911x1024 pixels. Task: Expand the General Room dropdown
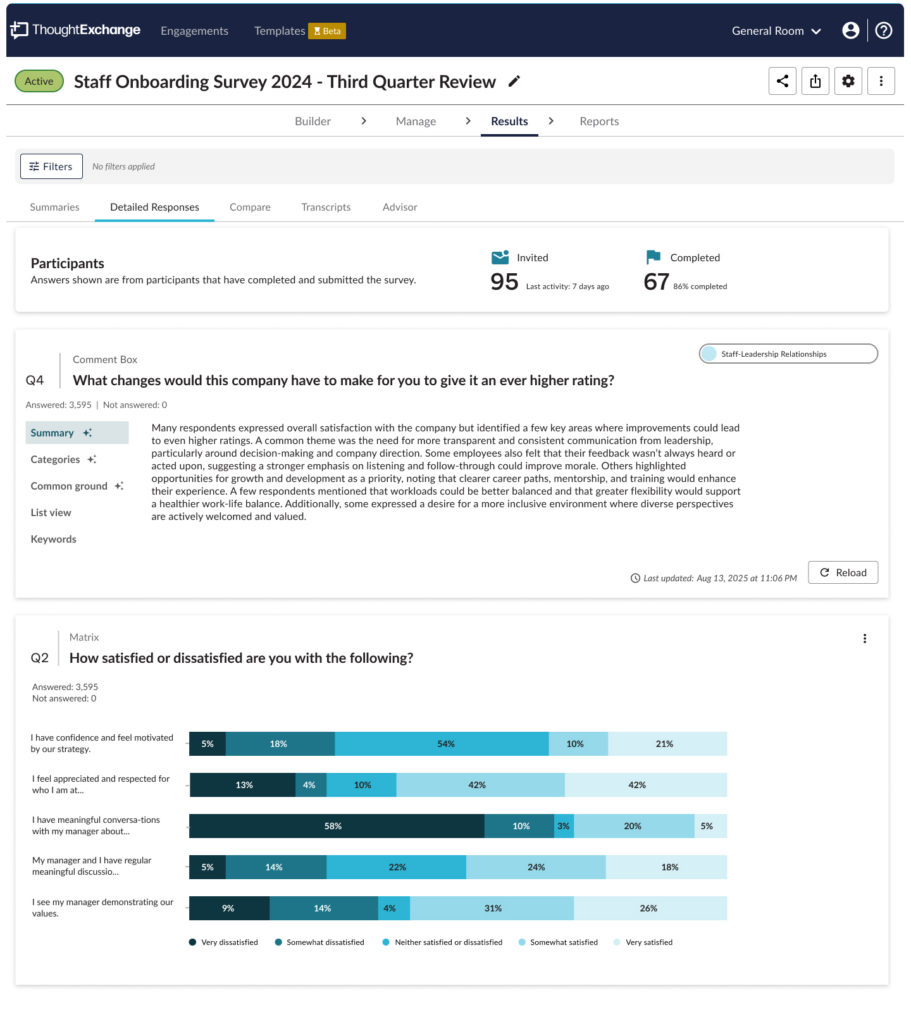(x=776, y=31)
